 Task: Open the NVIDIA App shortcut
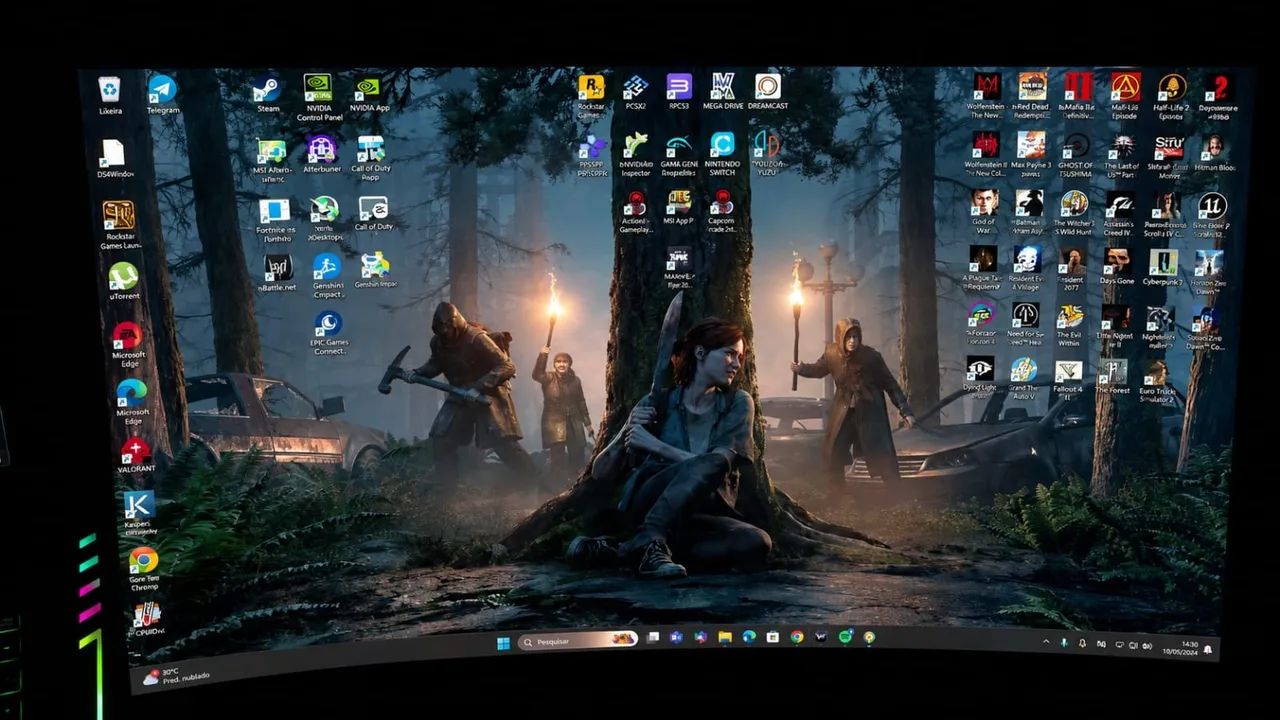point(369,94)
